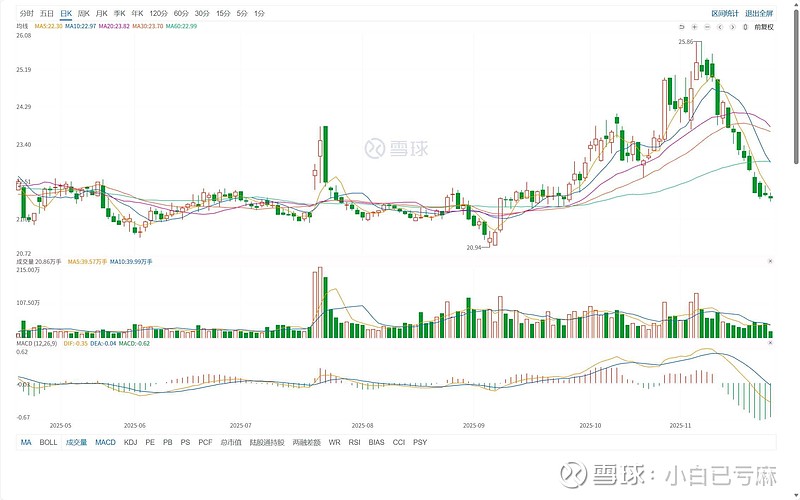Image resolution: width=800 pixels, height=500 pixels.
Task: Click the volume MA10:39.99万手 legend
Action: [132, 262]
